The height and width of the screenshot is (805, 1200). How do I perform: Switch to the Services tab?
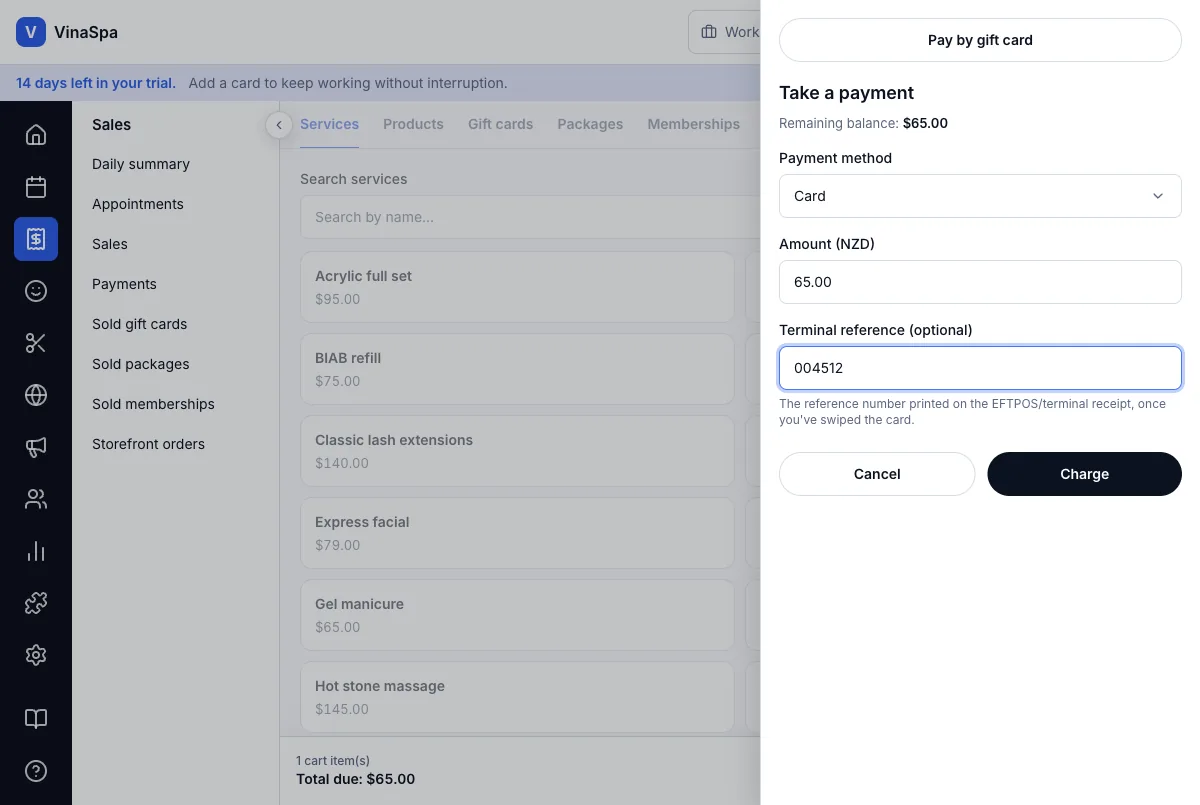[329, 124]
